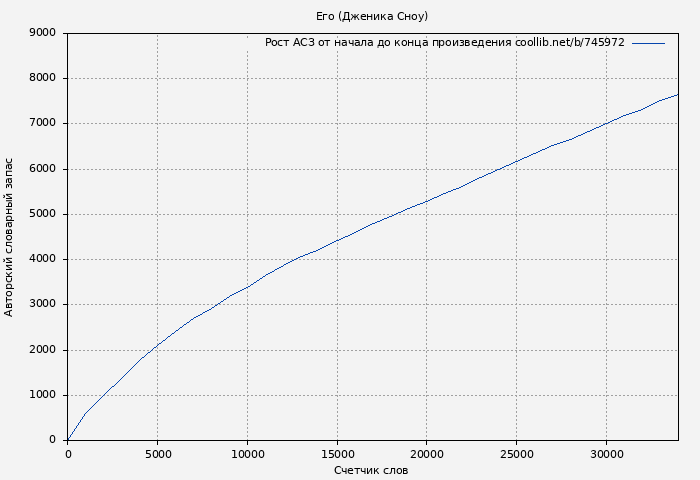This screenshot has height=480, width=700.
Task: Click the 20000 tick label on the X-axis
Action: point(426,453)
